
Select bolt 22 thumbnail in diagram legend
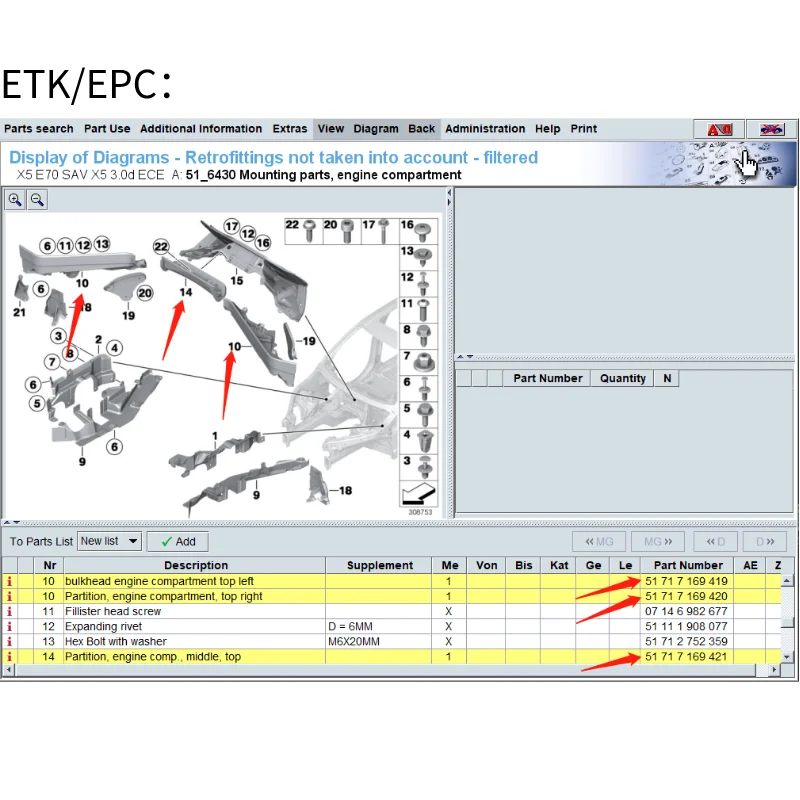(304, 231)
